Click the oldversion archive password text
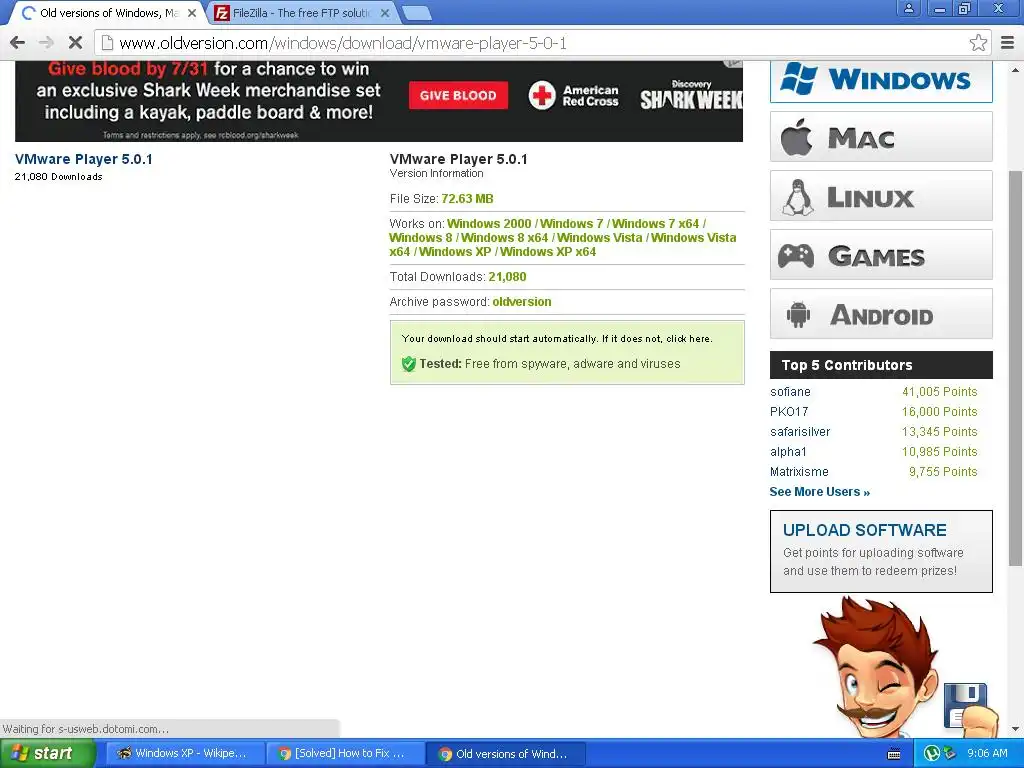 pos(522,302)
